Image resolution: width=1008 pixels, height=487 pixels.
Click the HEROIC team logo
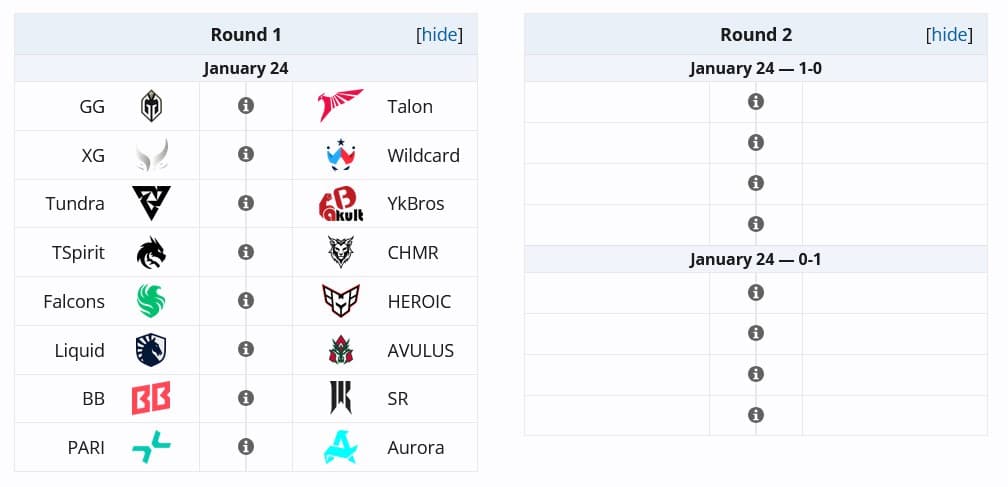[x=341, y=301]
